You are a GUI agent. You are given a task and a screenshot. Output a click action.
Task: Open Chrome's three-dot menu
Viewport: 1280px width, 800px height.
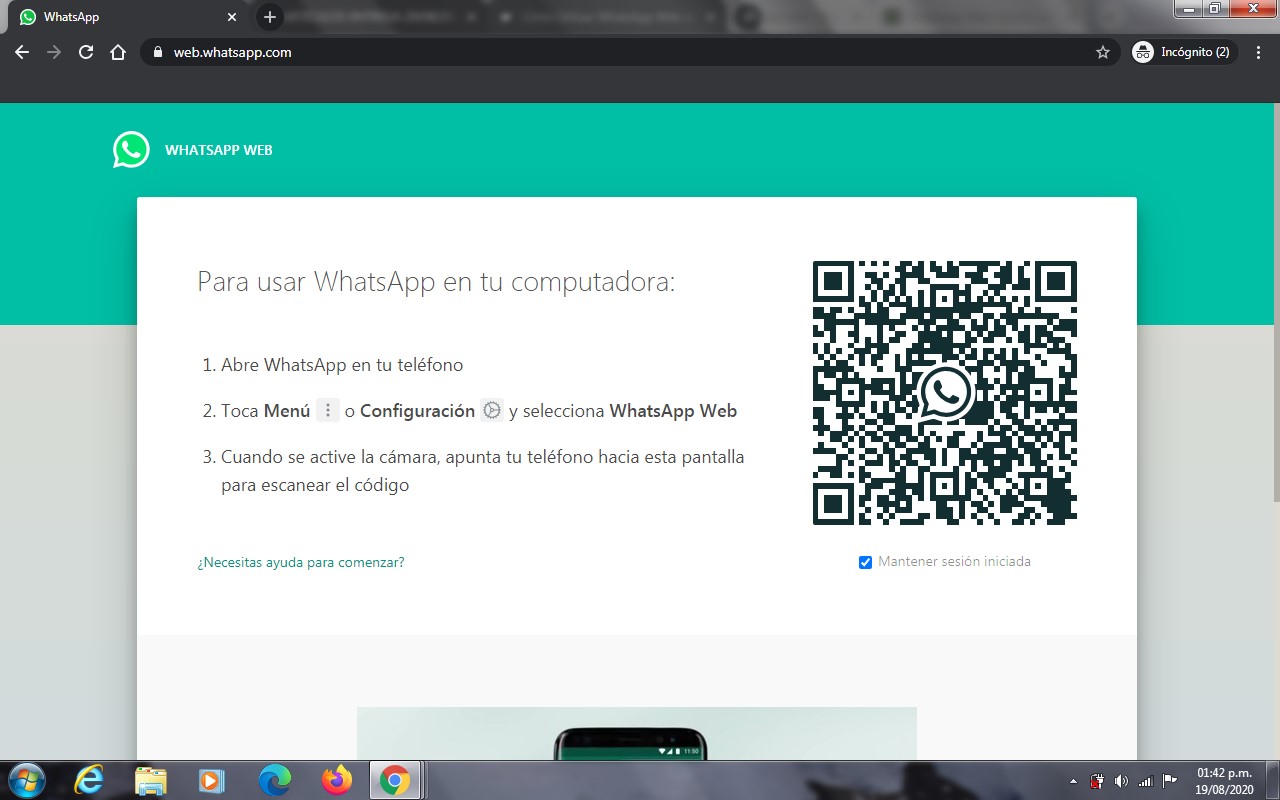(1258, 52)
